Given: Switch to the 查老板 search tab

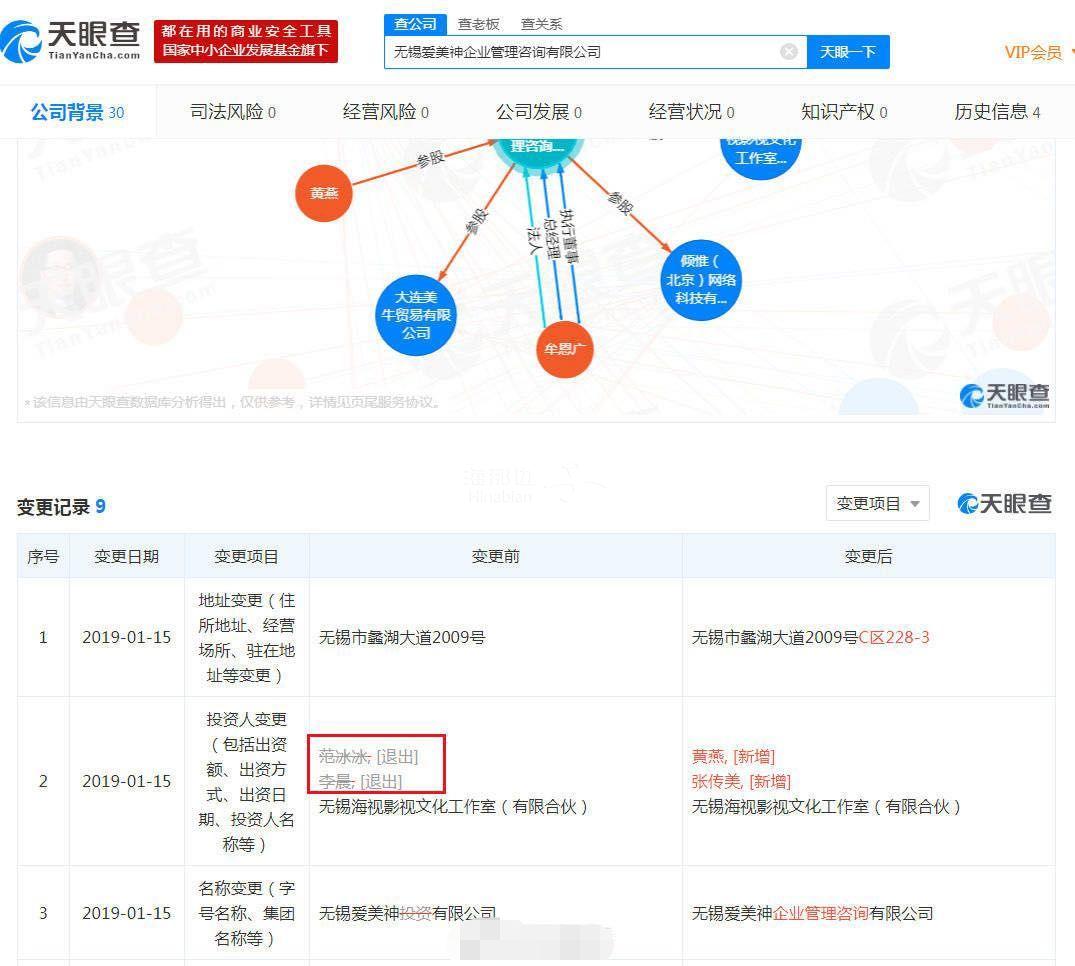Looking at the screenshot, I should click(478, 24).
